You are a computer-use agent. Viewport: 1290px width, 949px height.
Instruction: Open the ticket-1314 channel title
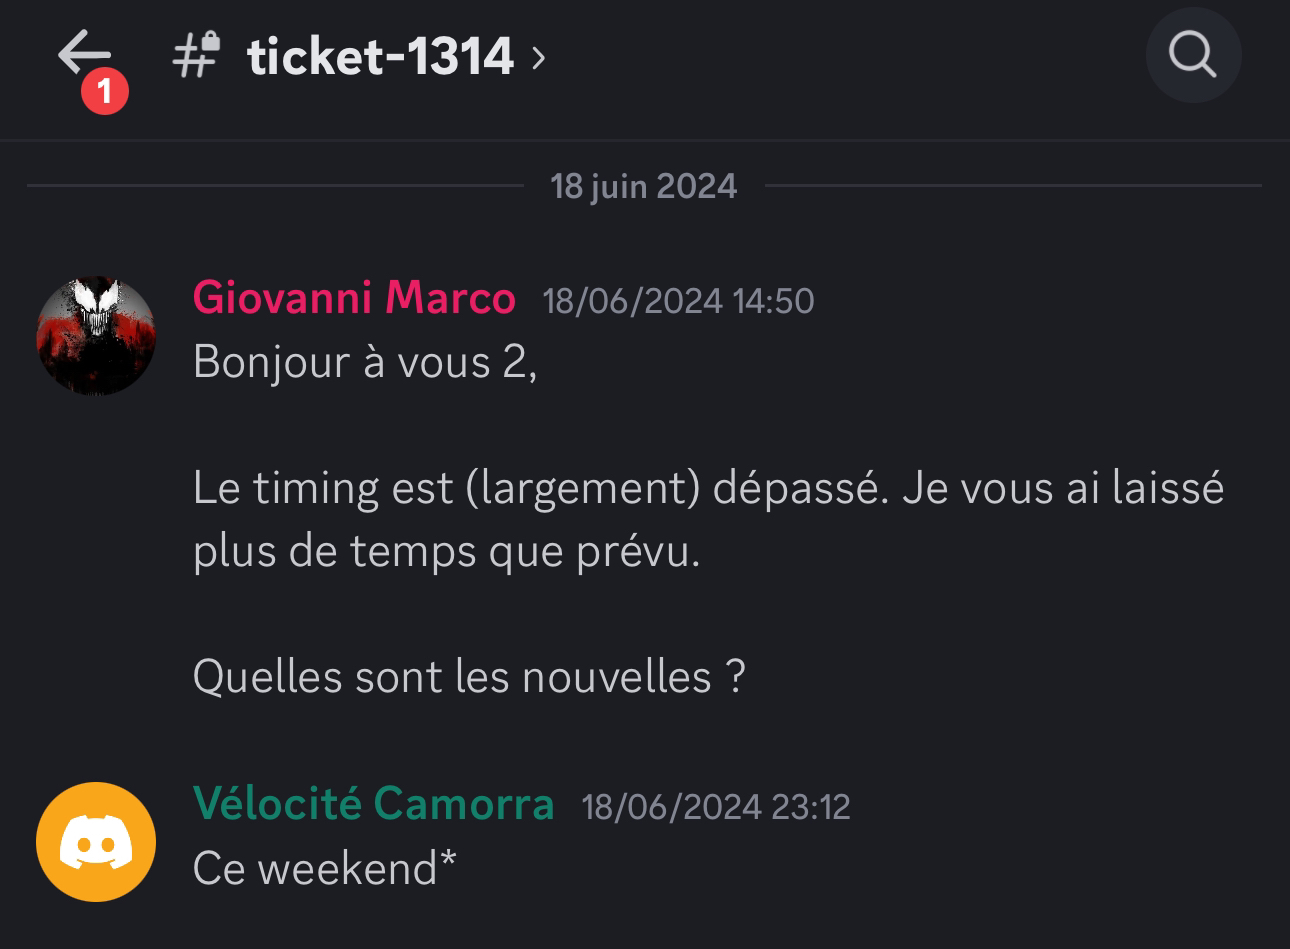(380, 56)
